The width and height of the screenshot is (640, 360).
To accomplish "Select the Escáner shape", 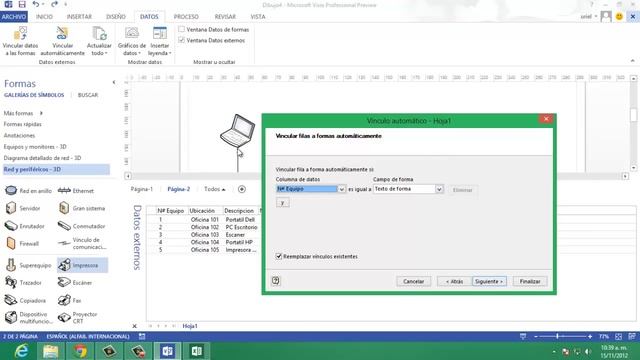I will tap(75, 282).
